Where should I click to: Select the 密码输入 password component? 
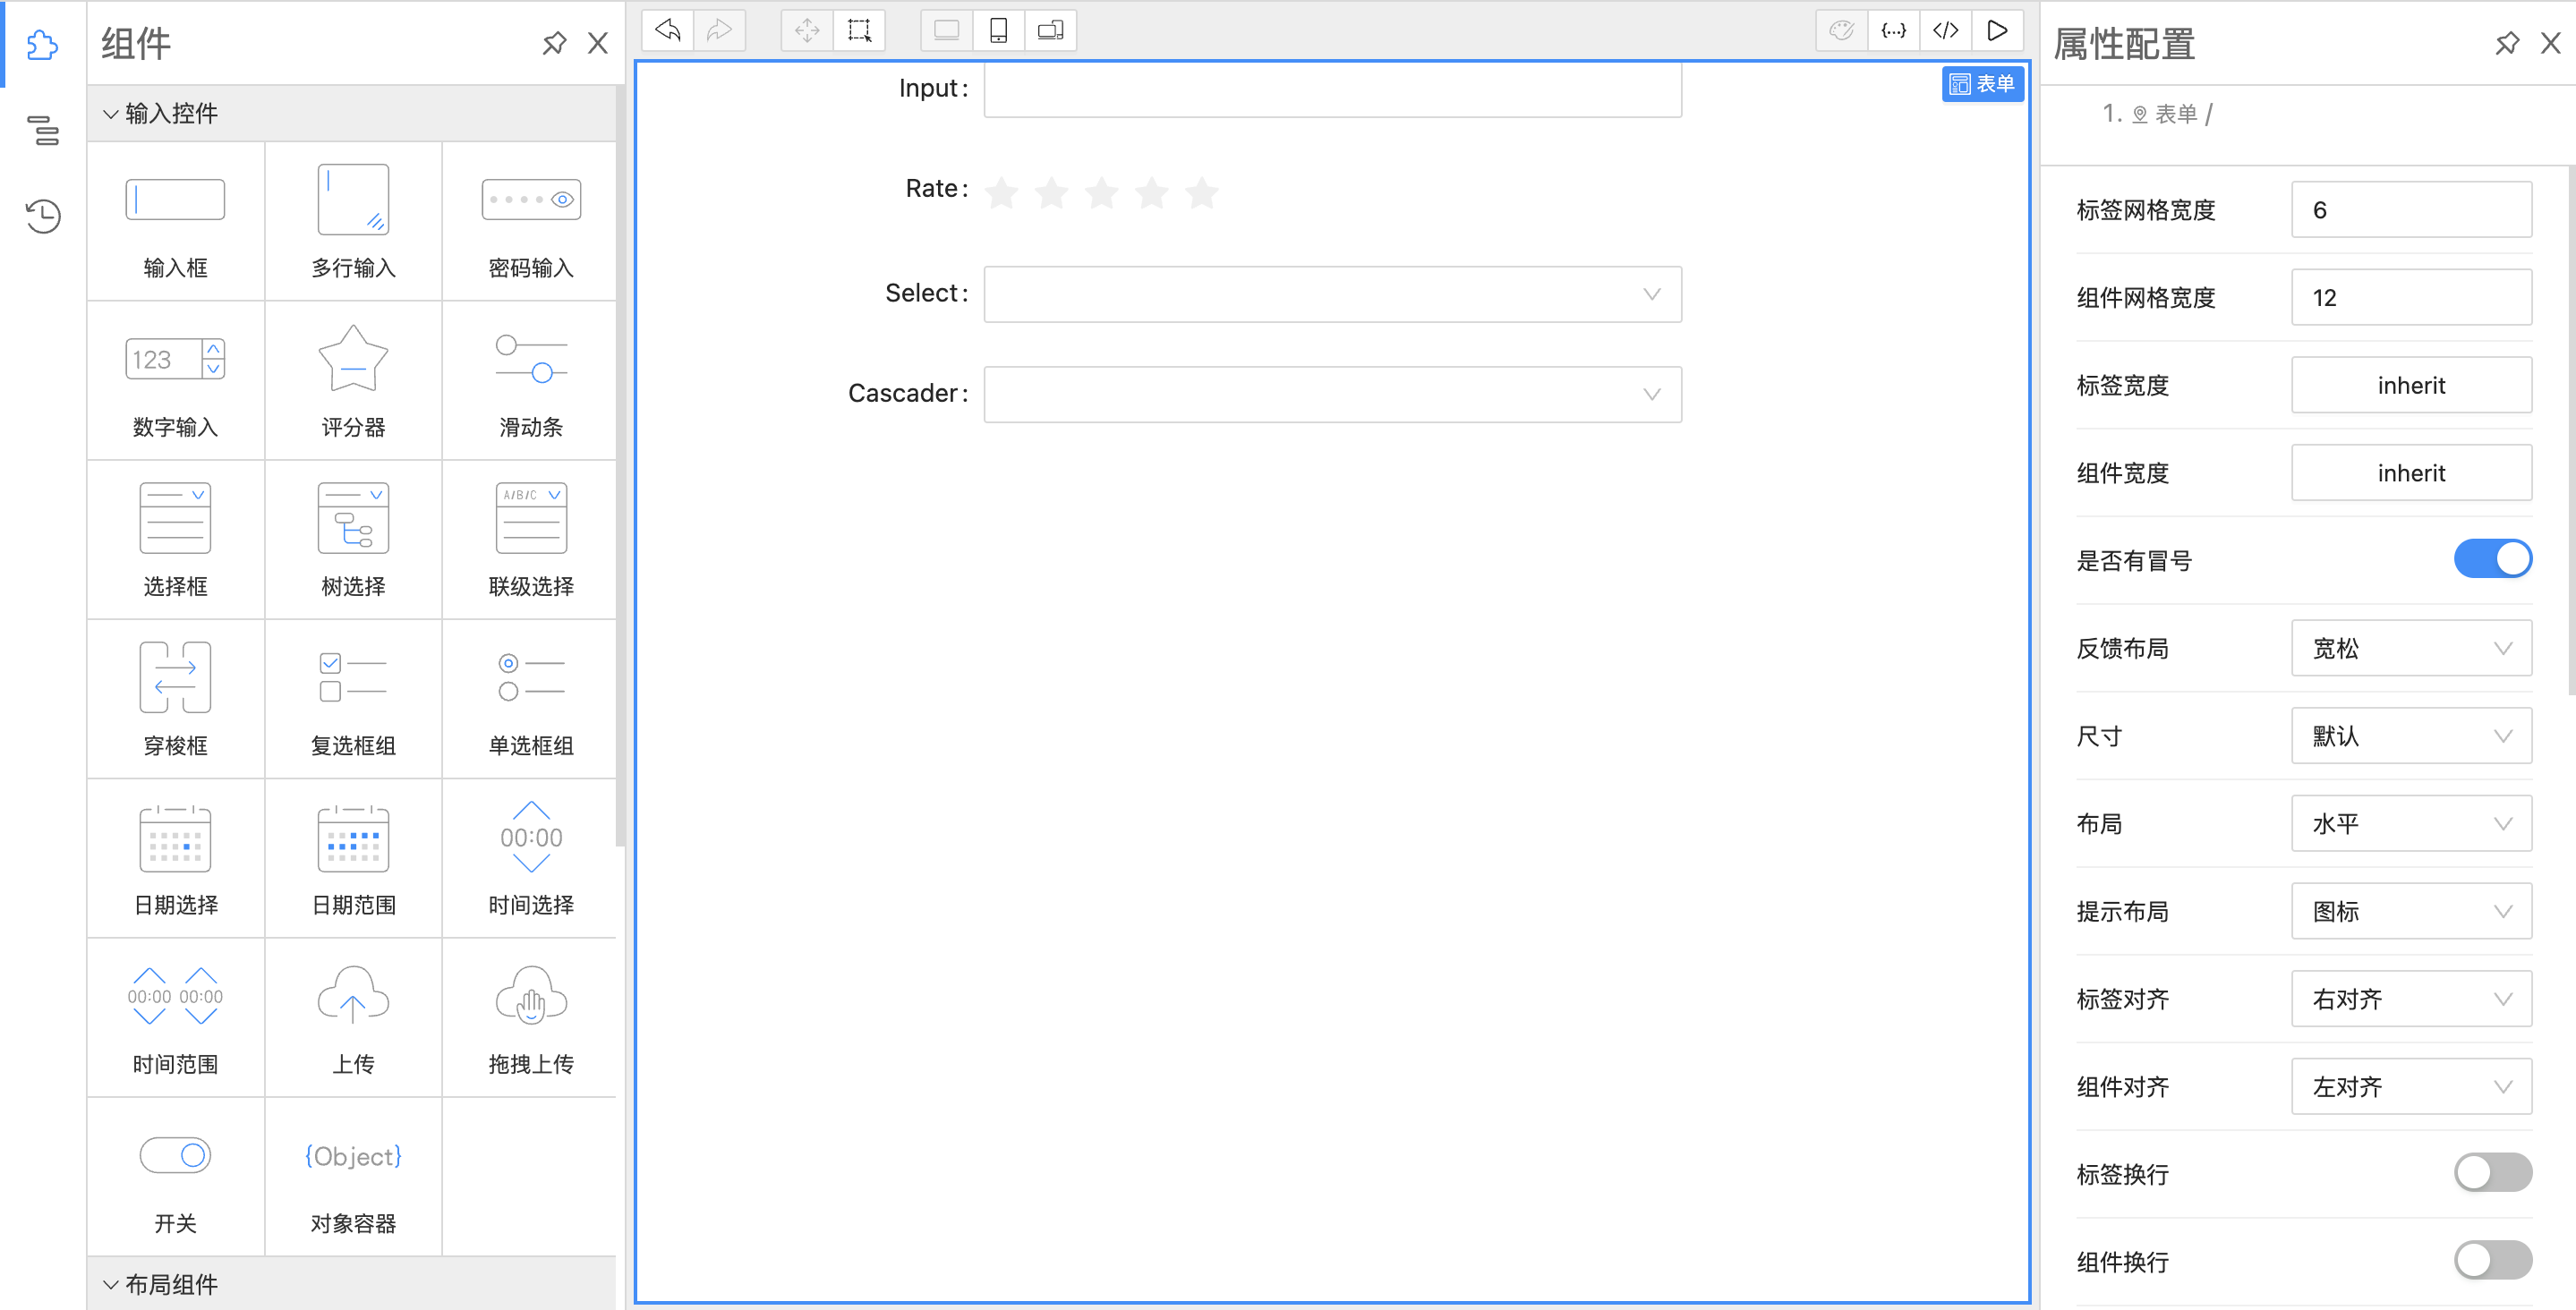coord(530,221)
